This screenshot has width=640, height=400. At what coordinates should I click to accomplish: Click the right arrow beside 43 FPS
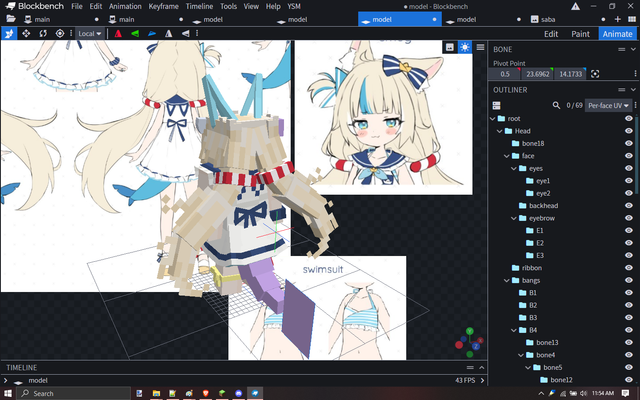pos(482,380)
